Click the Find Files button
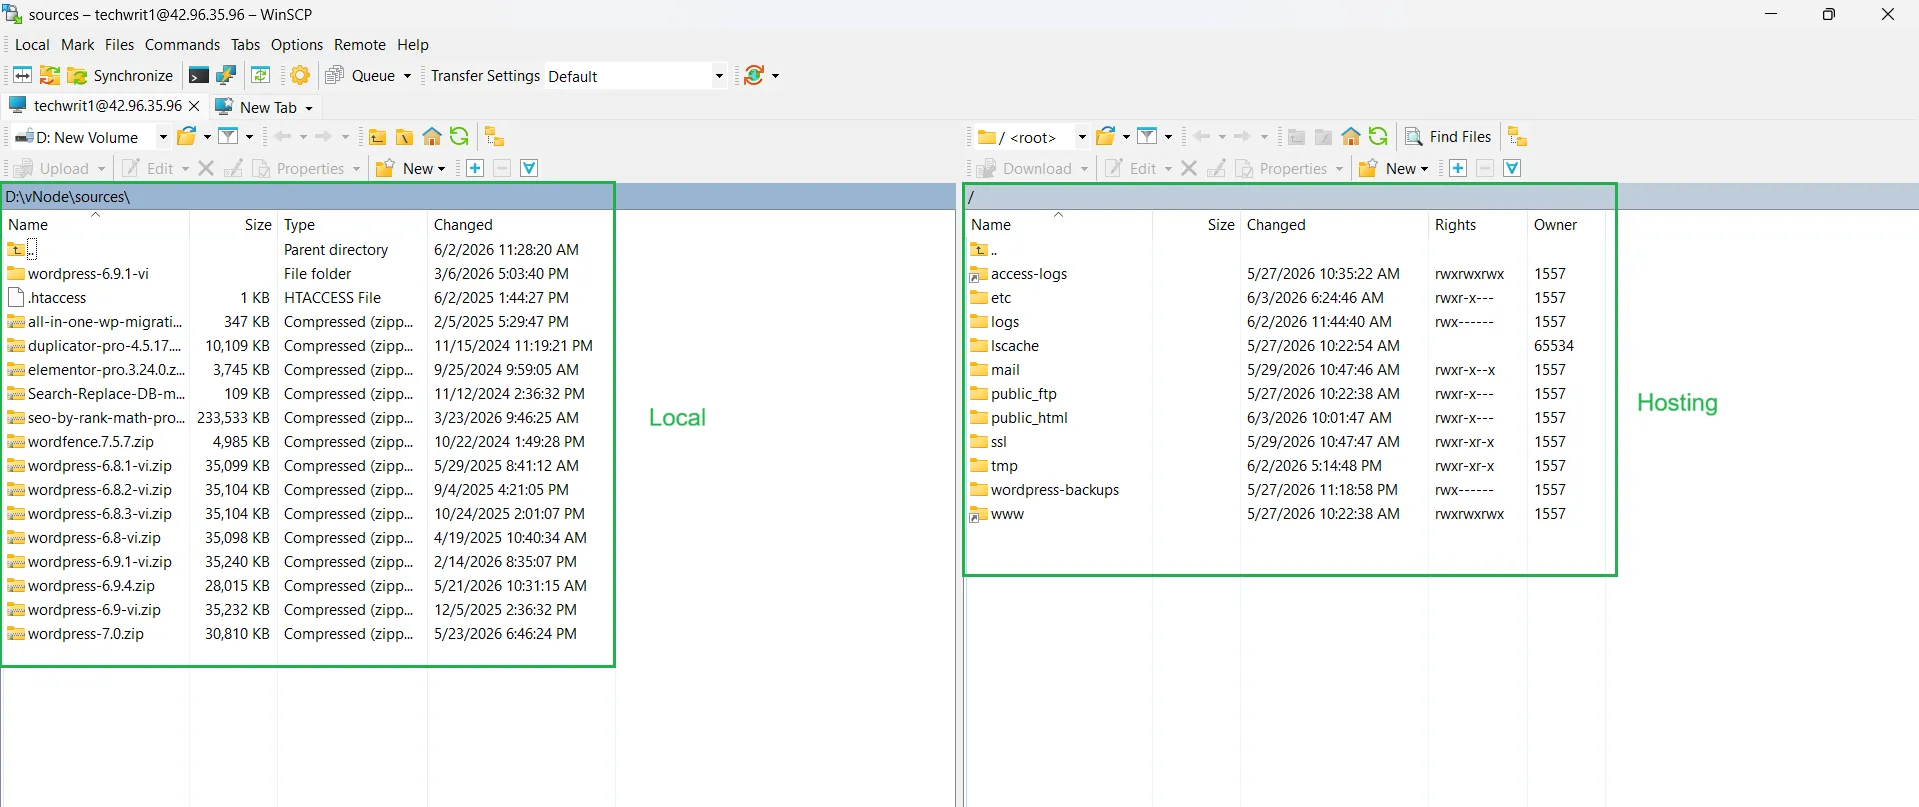The image size is (1919, 807). tap(1448, 137)
